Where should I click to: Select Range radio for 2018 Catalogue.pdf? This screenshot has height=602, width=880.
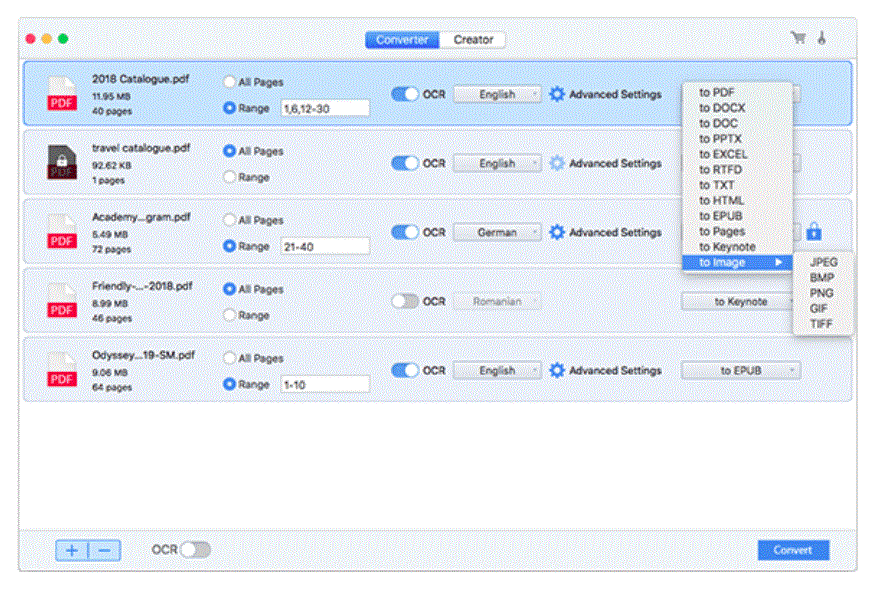click(229, 108)
